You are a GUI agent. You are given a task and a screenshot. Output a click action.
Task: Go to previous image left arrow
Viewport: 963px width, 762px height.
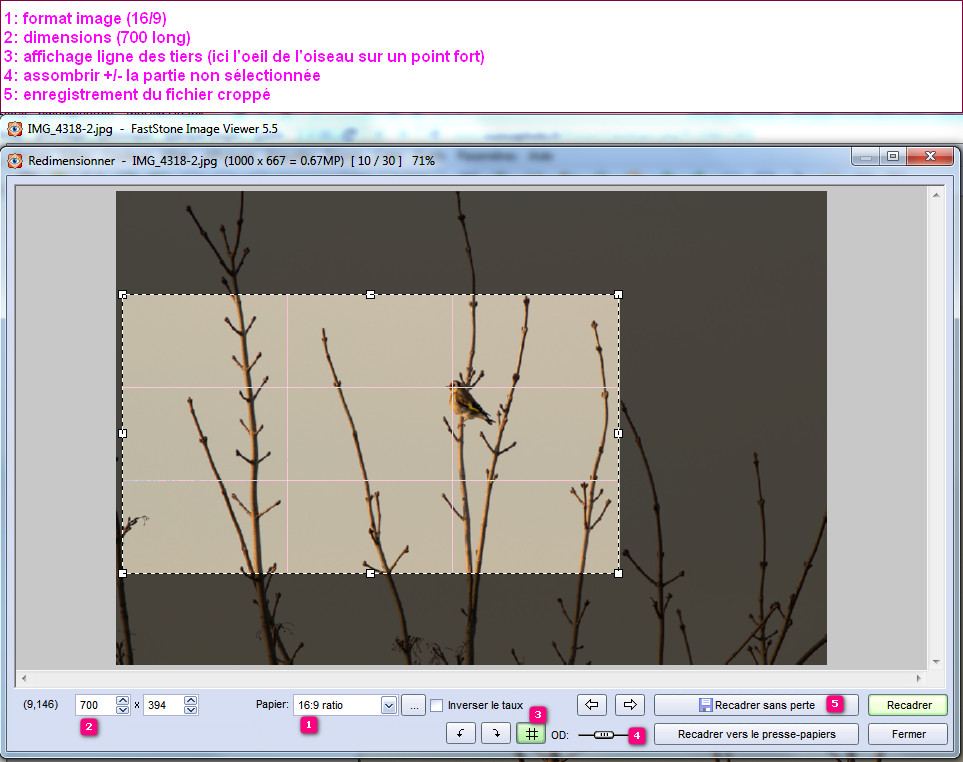coord(592,705)
